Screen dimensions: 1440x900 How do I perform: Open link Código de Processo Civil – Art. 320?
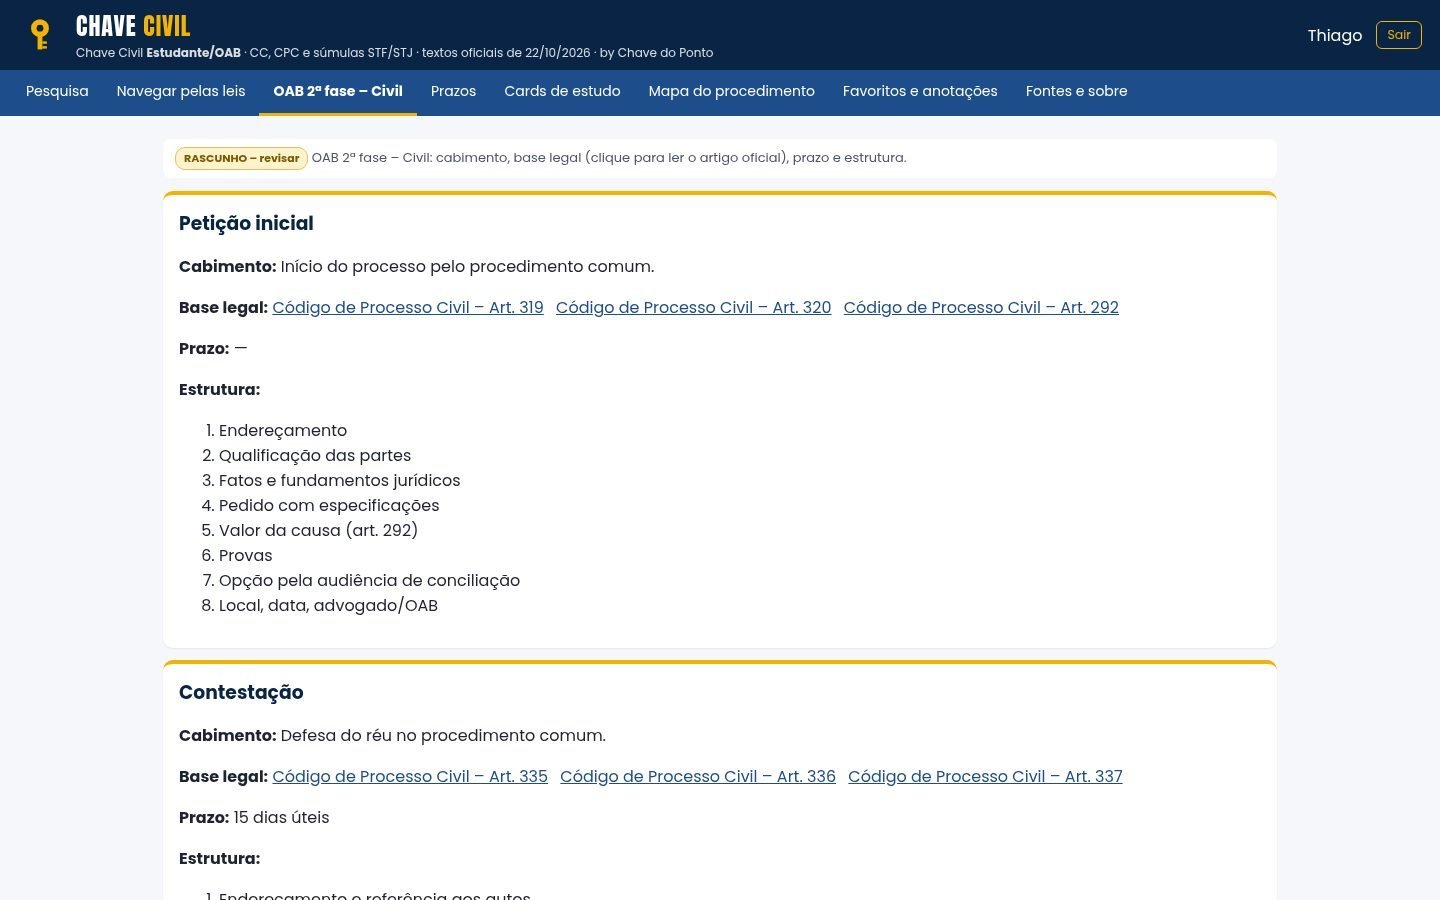694,308
